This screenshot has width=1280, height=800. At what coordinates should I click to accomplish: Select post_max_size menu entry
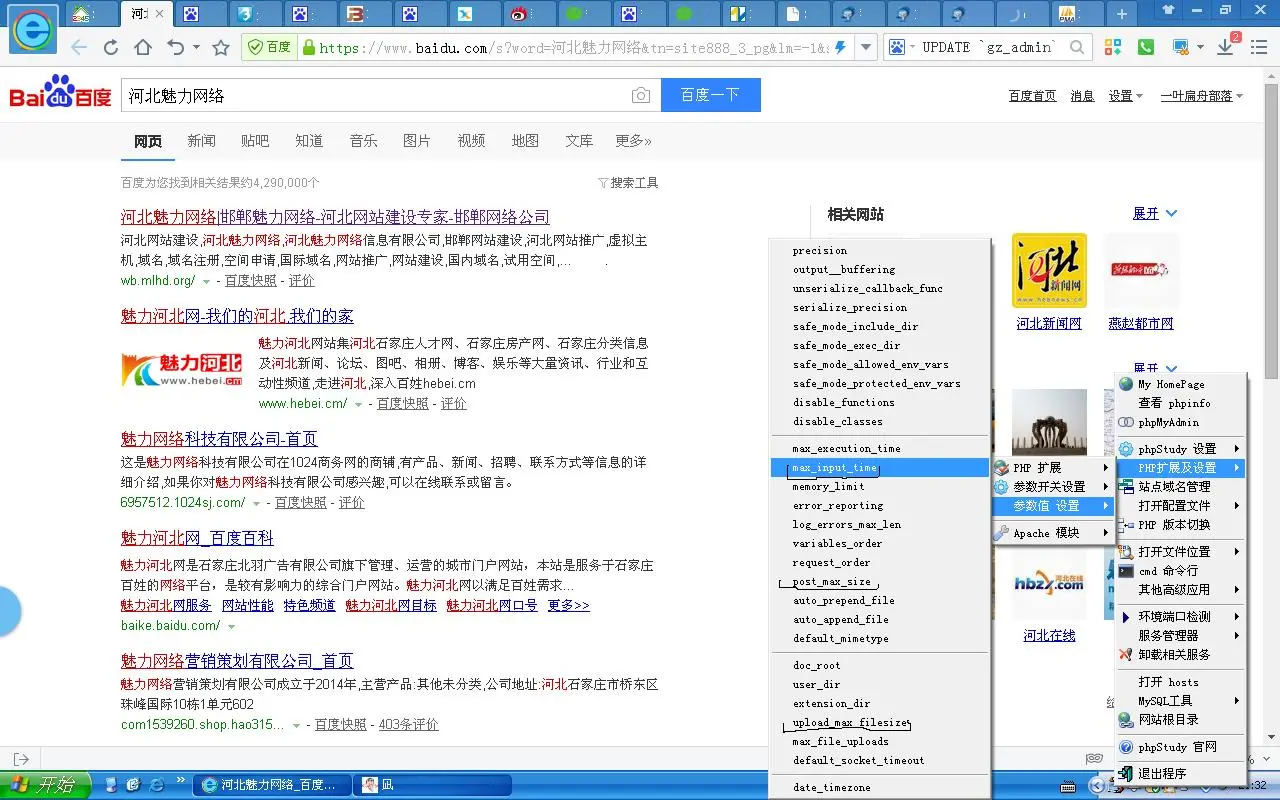click(880, 582)
